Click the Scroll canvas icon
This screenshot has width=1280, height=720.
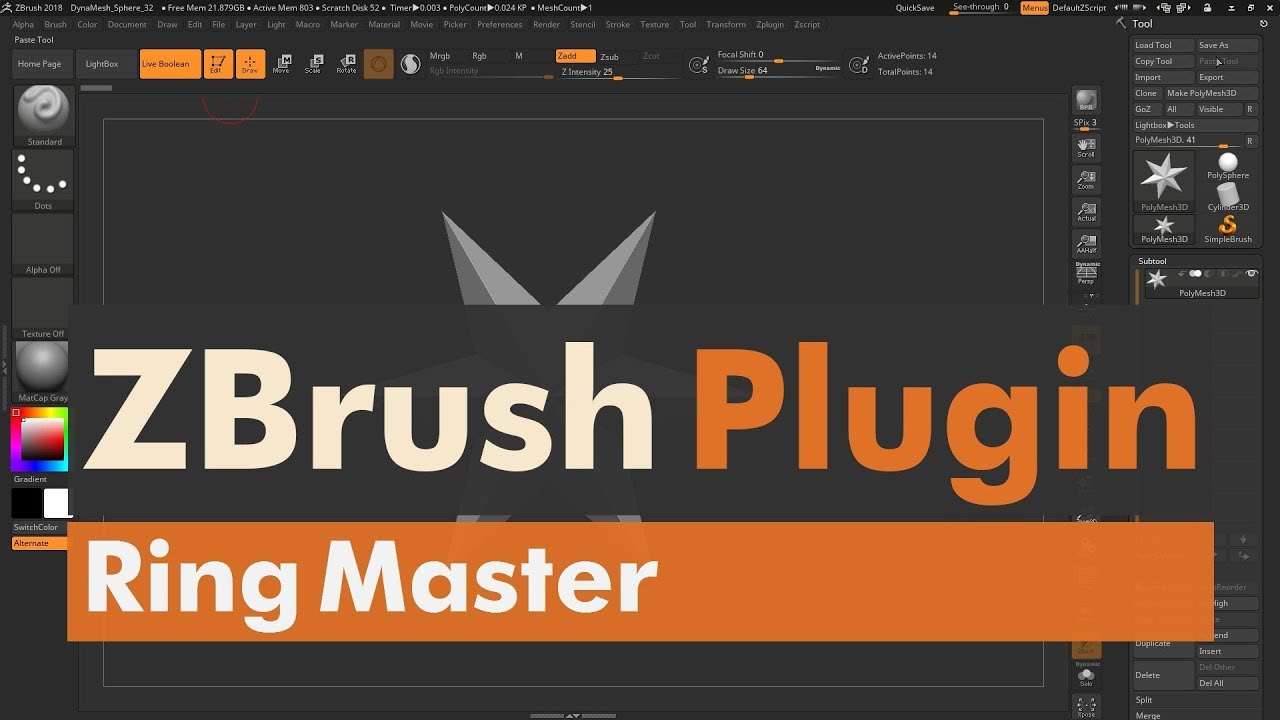1085,148
